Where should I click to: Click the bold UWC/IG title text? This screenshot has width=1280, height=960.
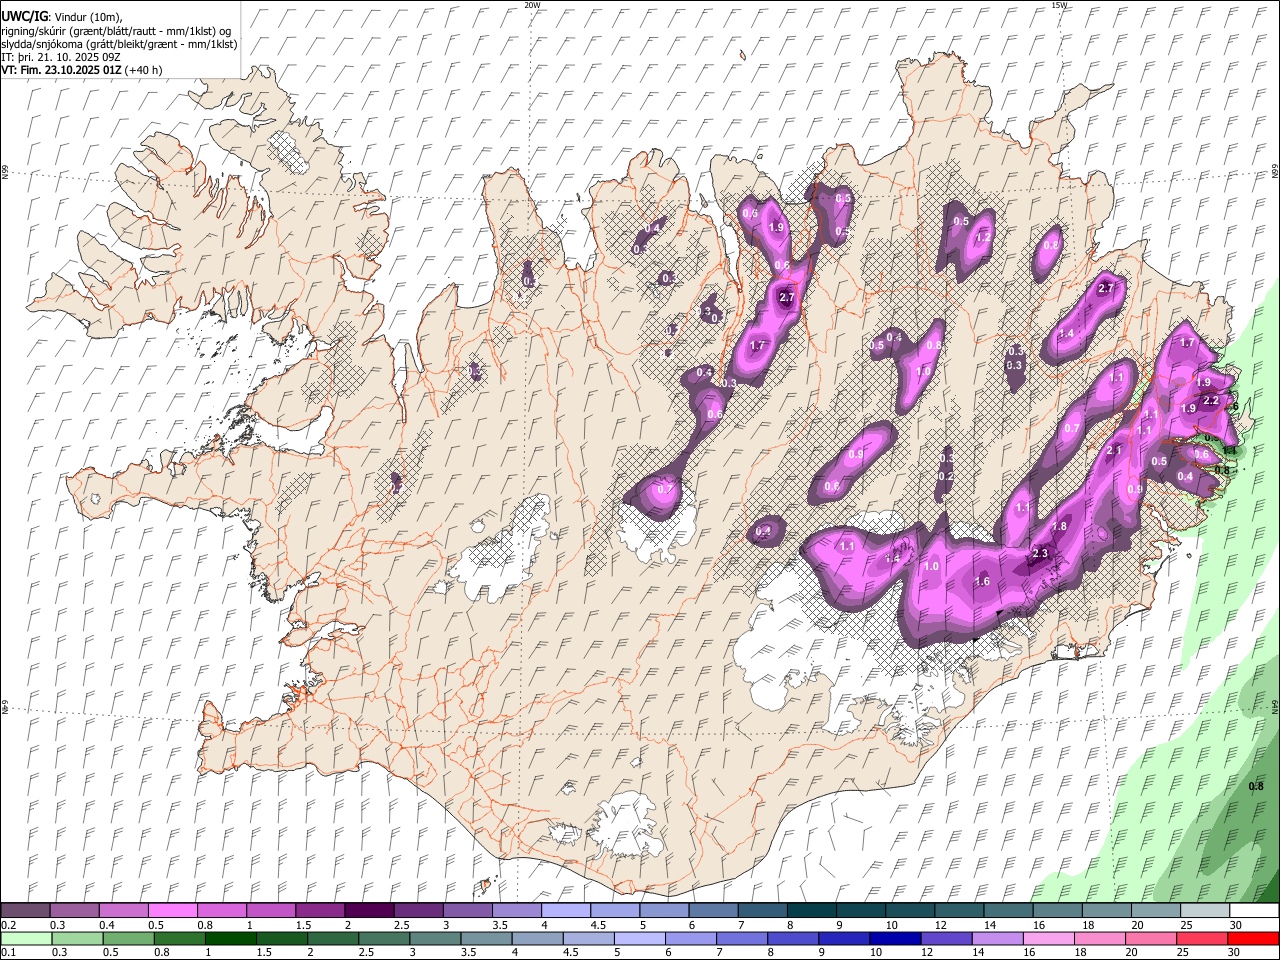pos(23,17)
